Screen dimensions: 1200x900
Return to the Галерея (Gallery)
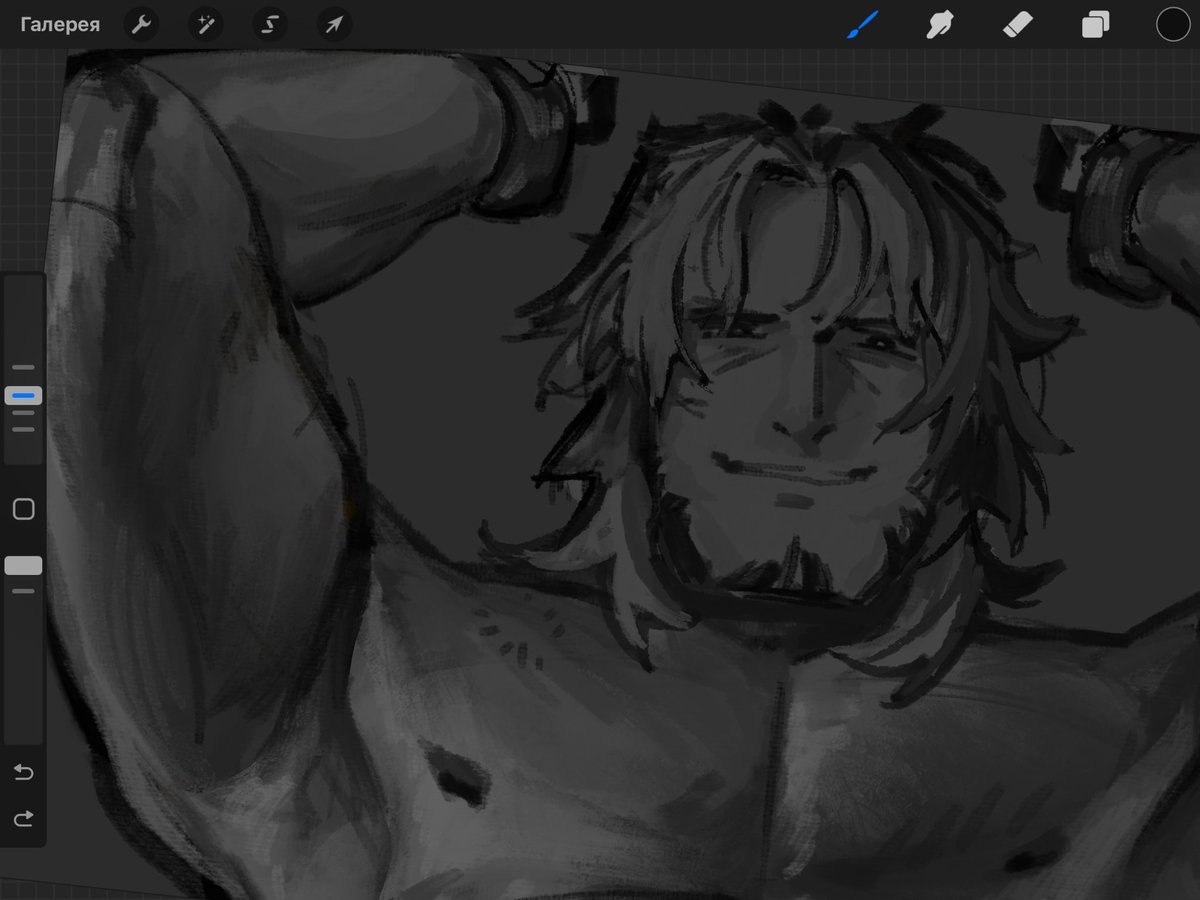click(x=60, y=24)
